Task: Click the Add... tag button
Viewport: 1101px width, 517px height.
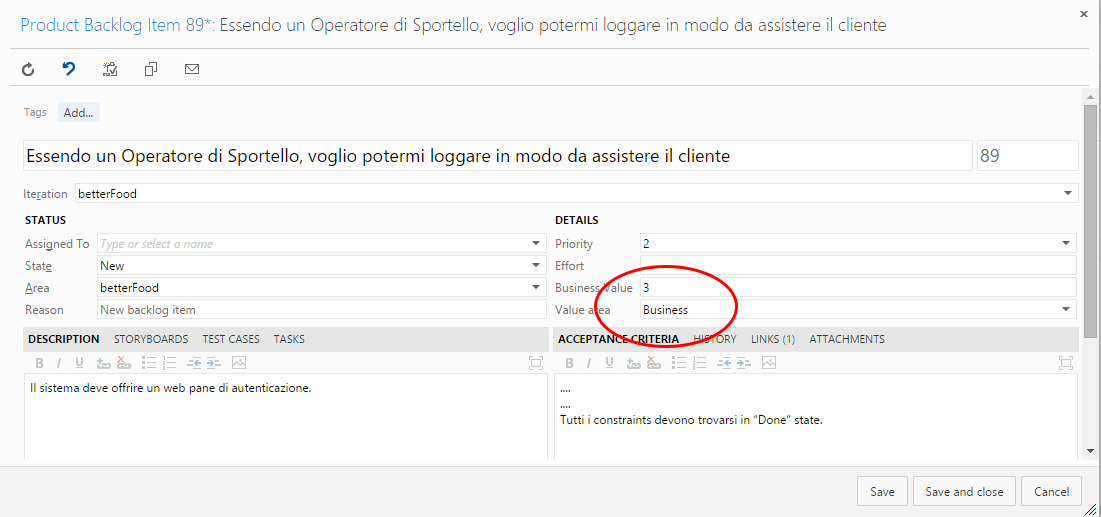Action: 79,112
